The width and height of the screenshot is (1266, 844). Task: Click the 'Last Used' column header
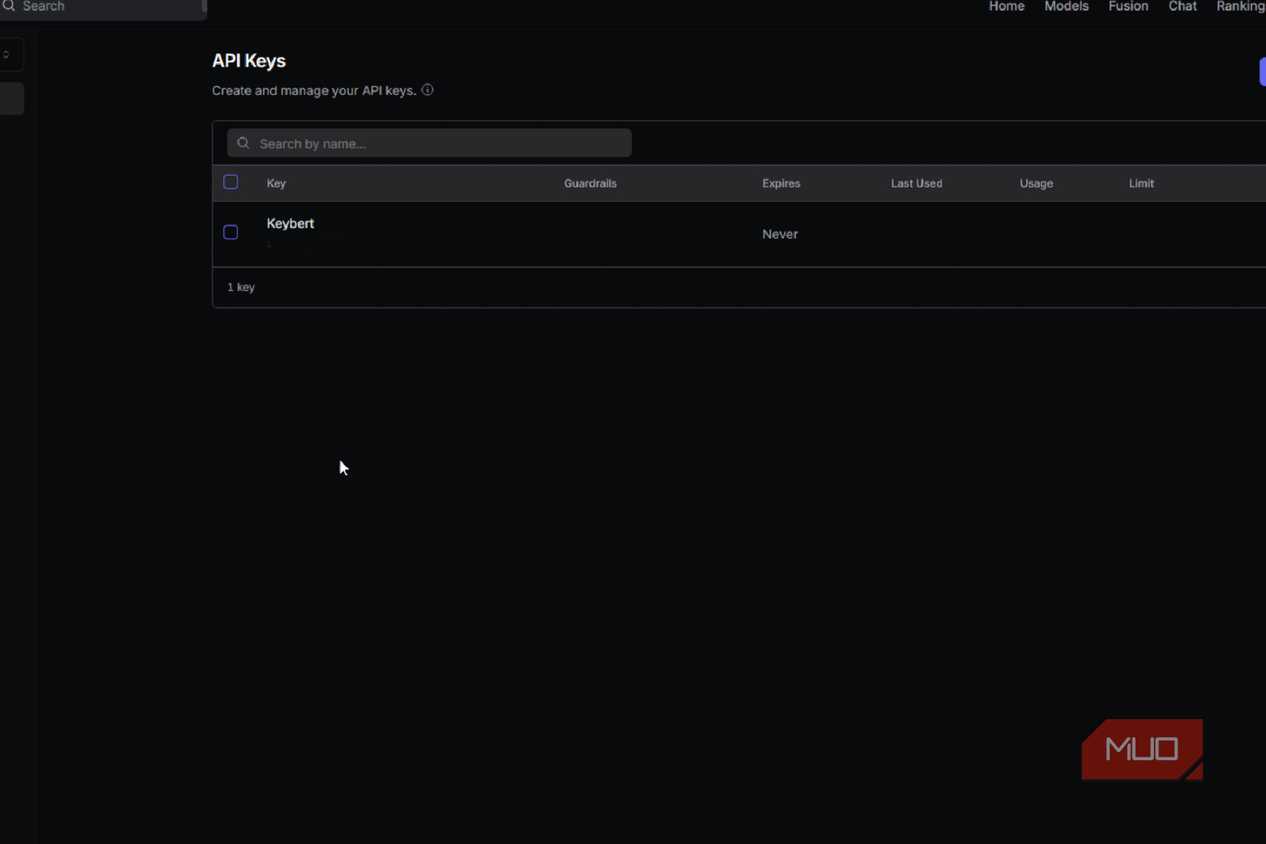click(916, 183)
